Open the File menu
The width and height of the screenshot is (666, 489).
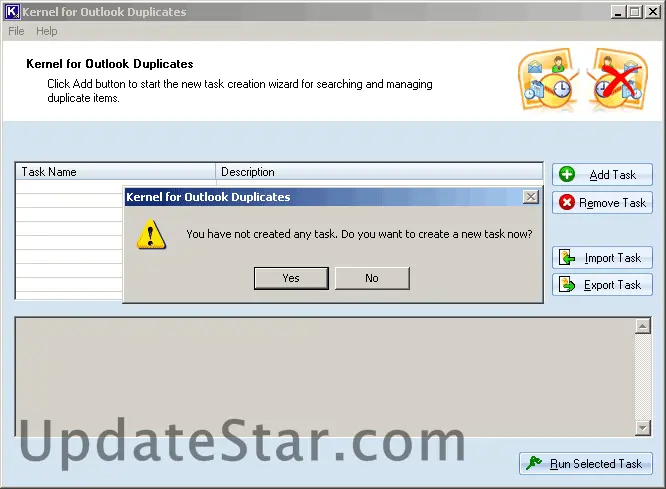click(x=16, y=31)
